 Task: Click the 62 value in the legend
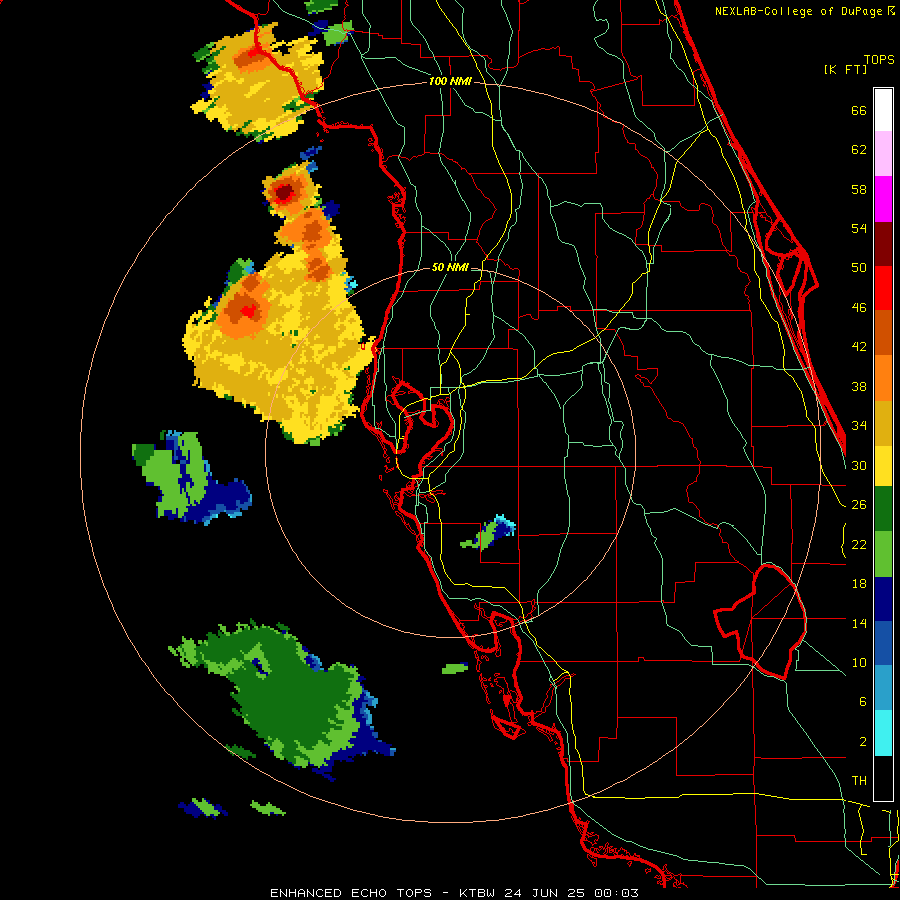pyautogui.click(x=859, y=150)
